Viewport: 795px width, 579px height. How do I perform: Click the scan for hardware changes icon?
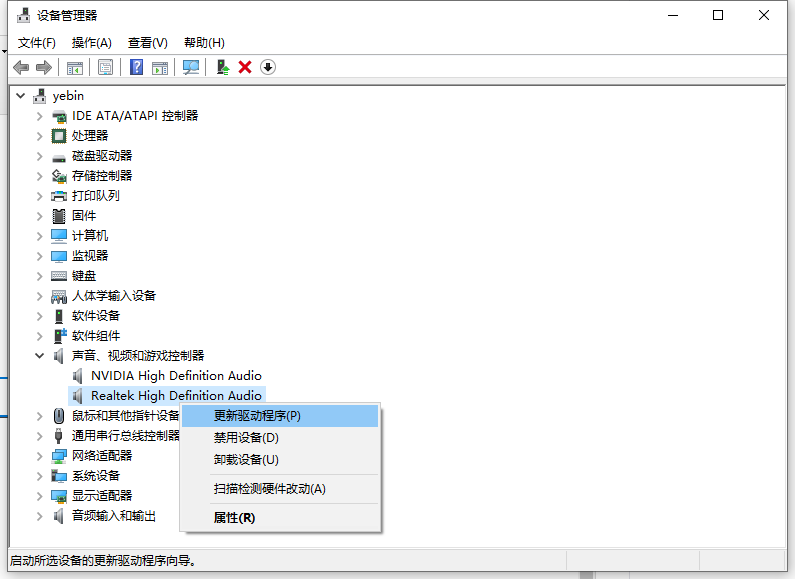tap(190, 67)
